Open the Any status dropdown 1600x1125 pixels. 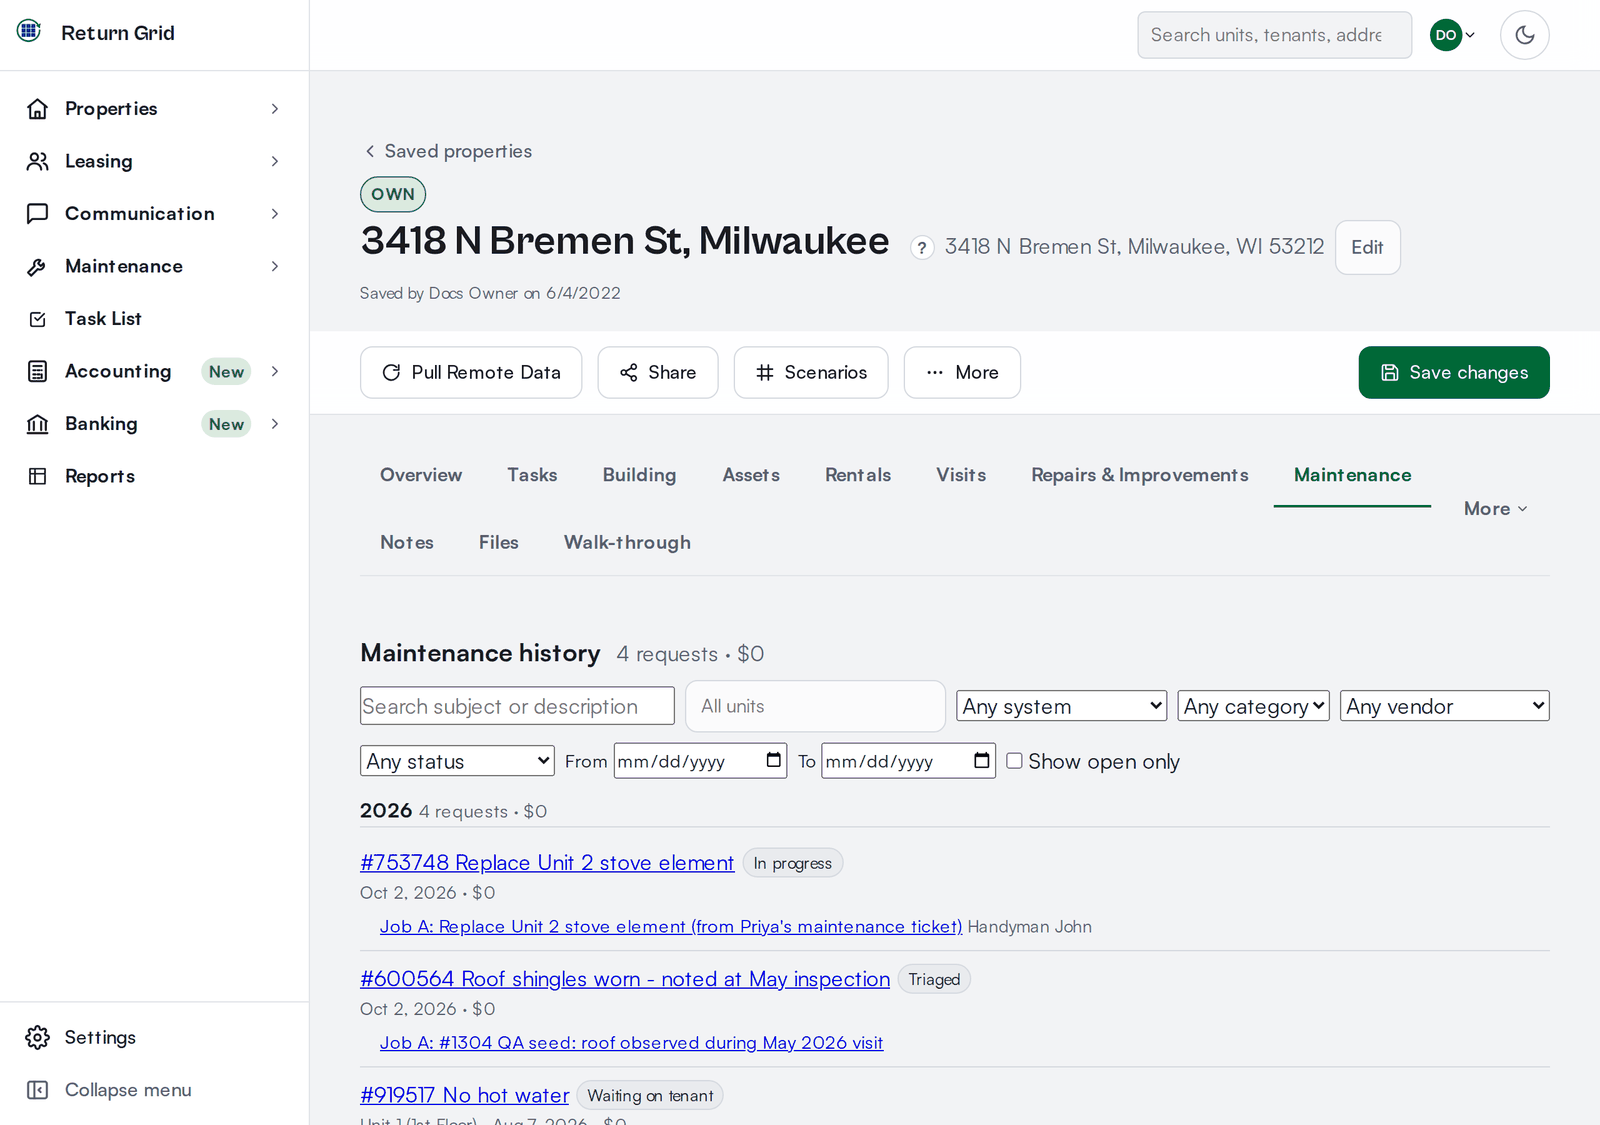coord(457,761)
